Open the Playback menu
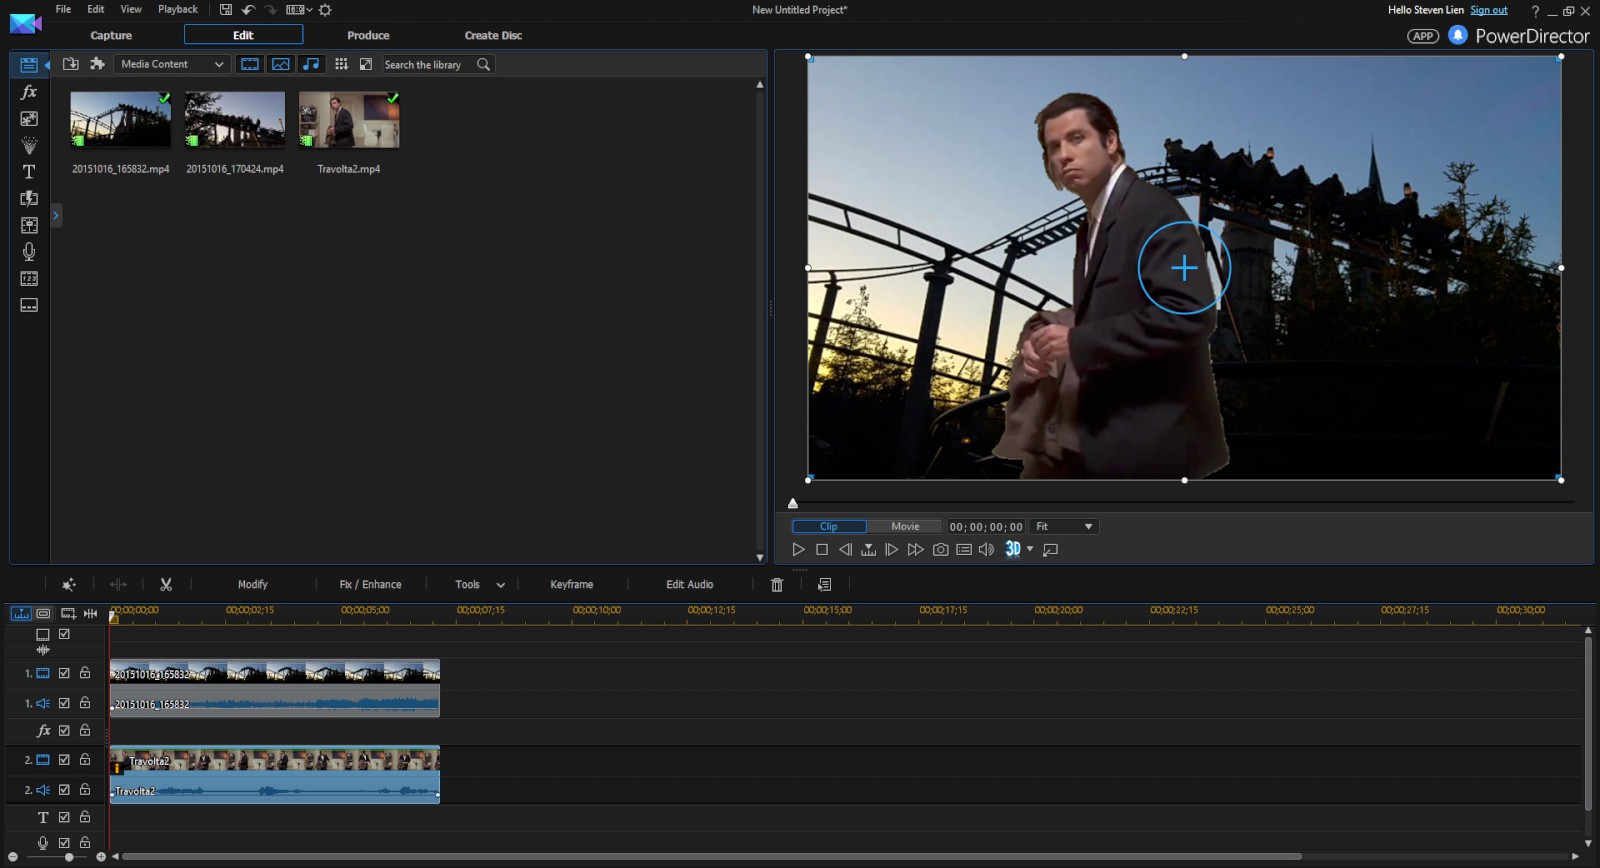 (178, 9)
